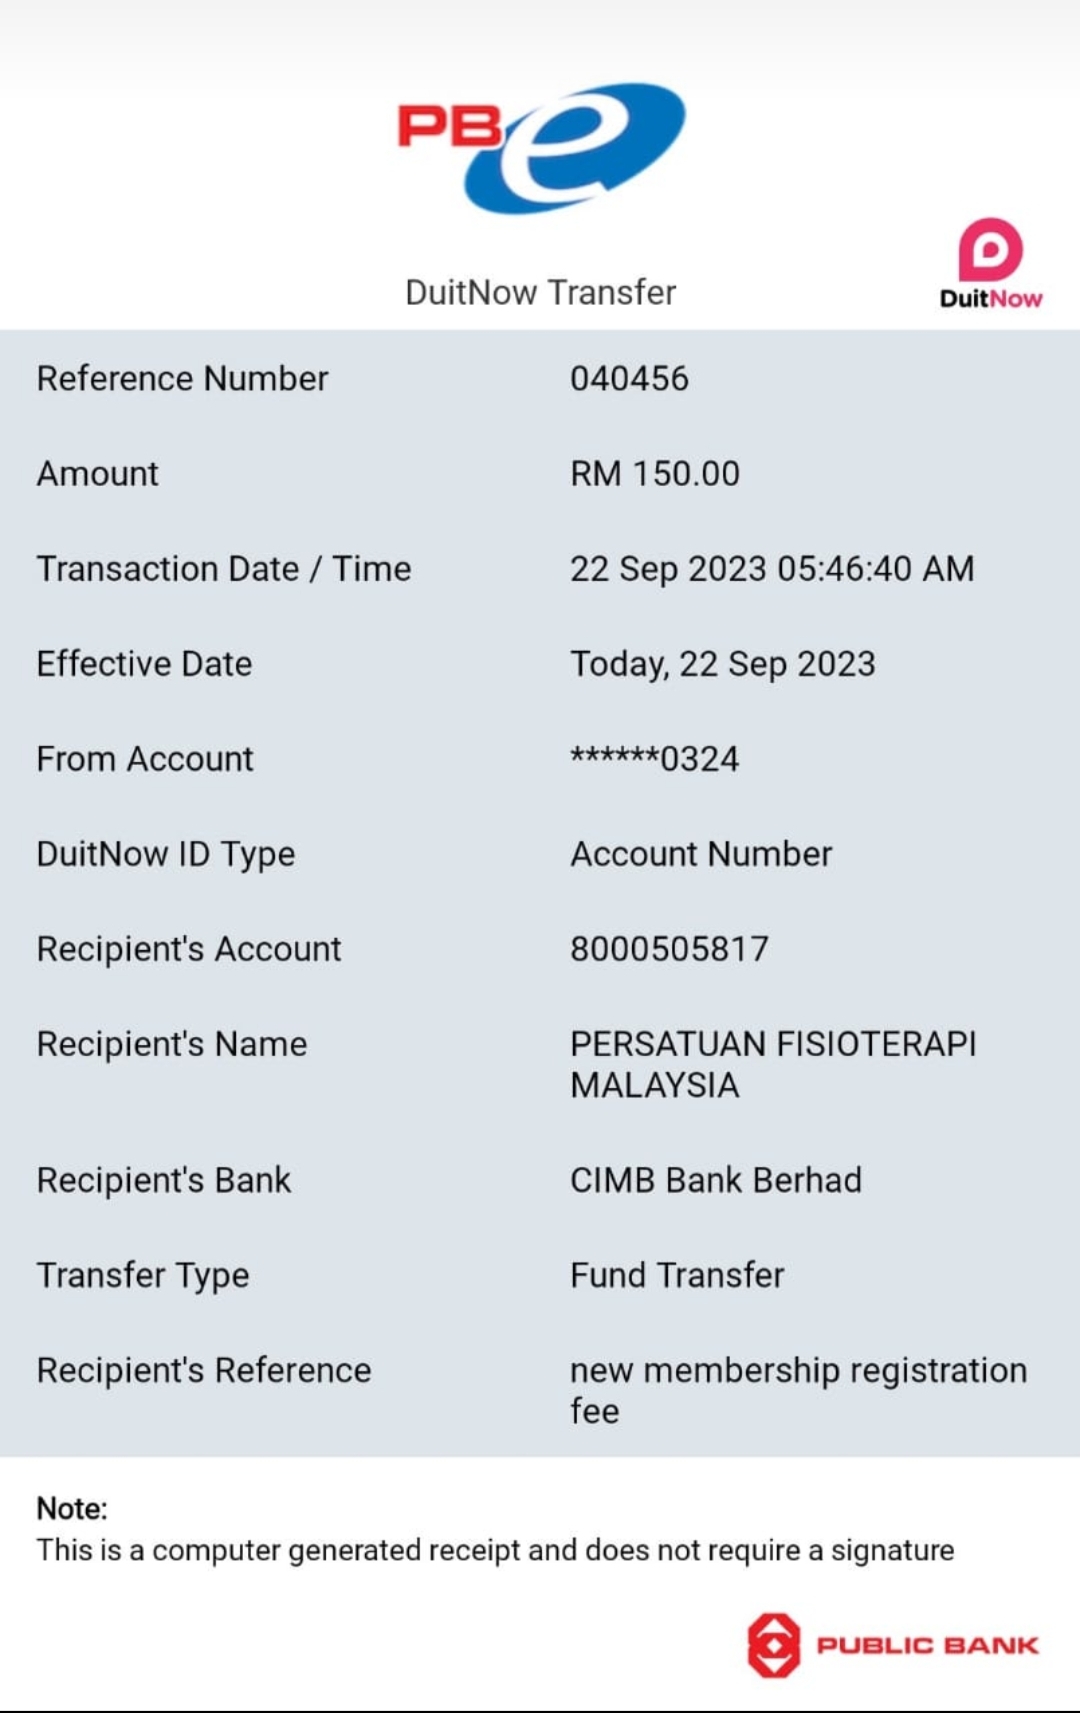This screenshot has height=1713, width=1080.
Task: Click the Account Number ID type value
Action: point(701,854)
